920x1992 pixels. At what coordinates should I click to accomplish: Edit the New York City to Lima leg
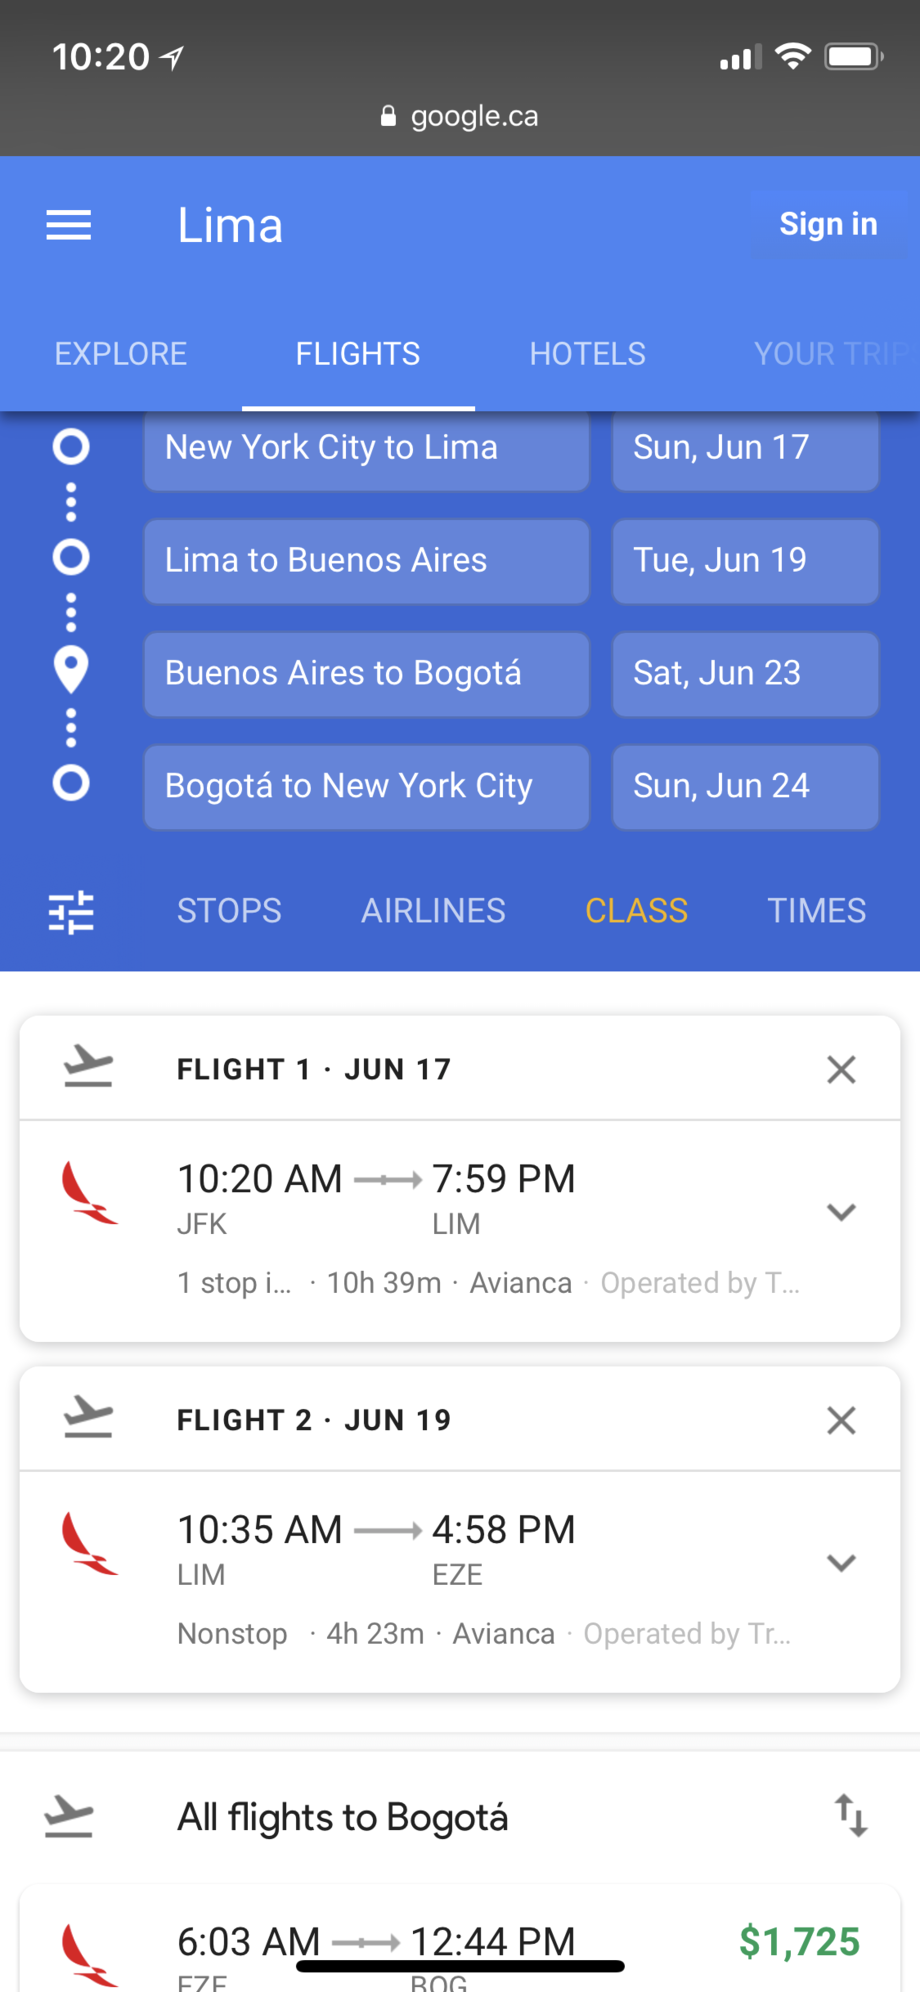tap(366, 448)
